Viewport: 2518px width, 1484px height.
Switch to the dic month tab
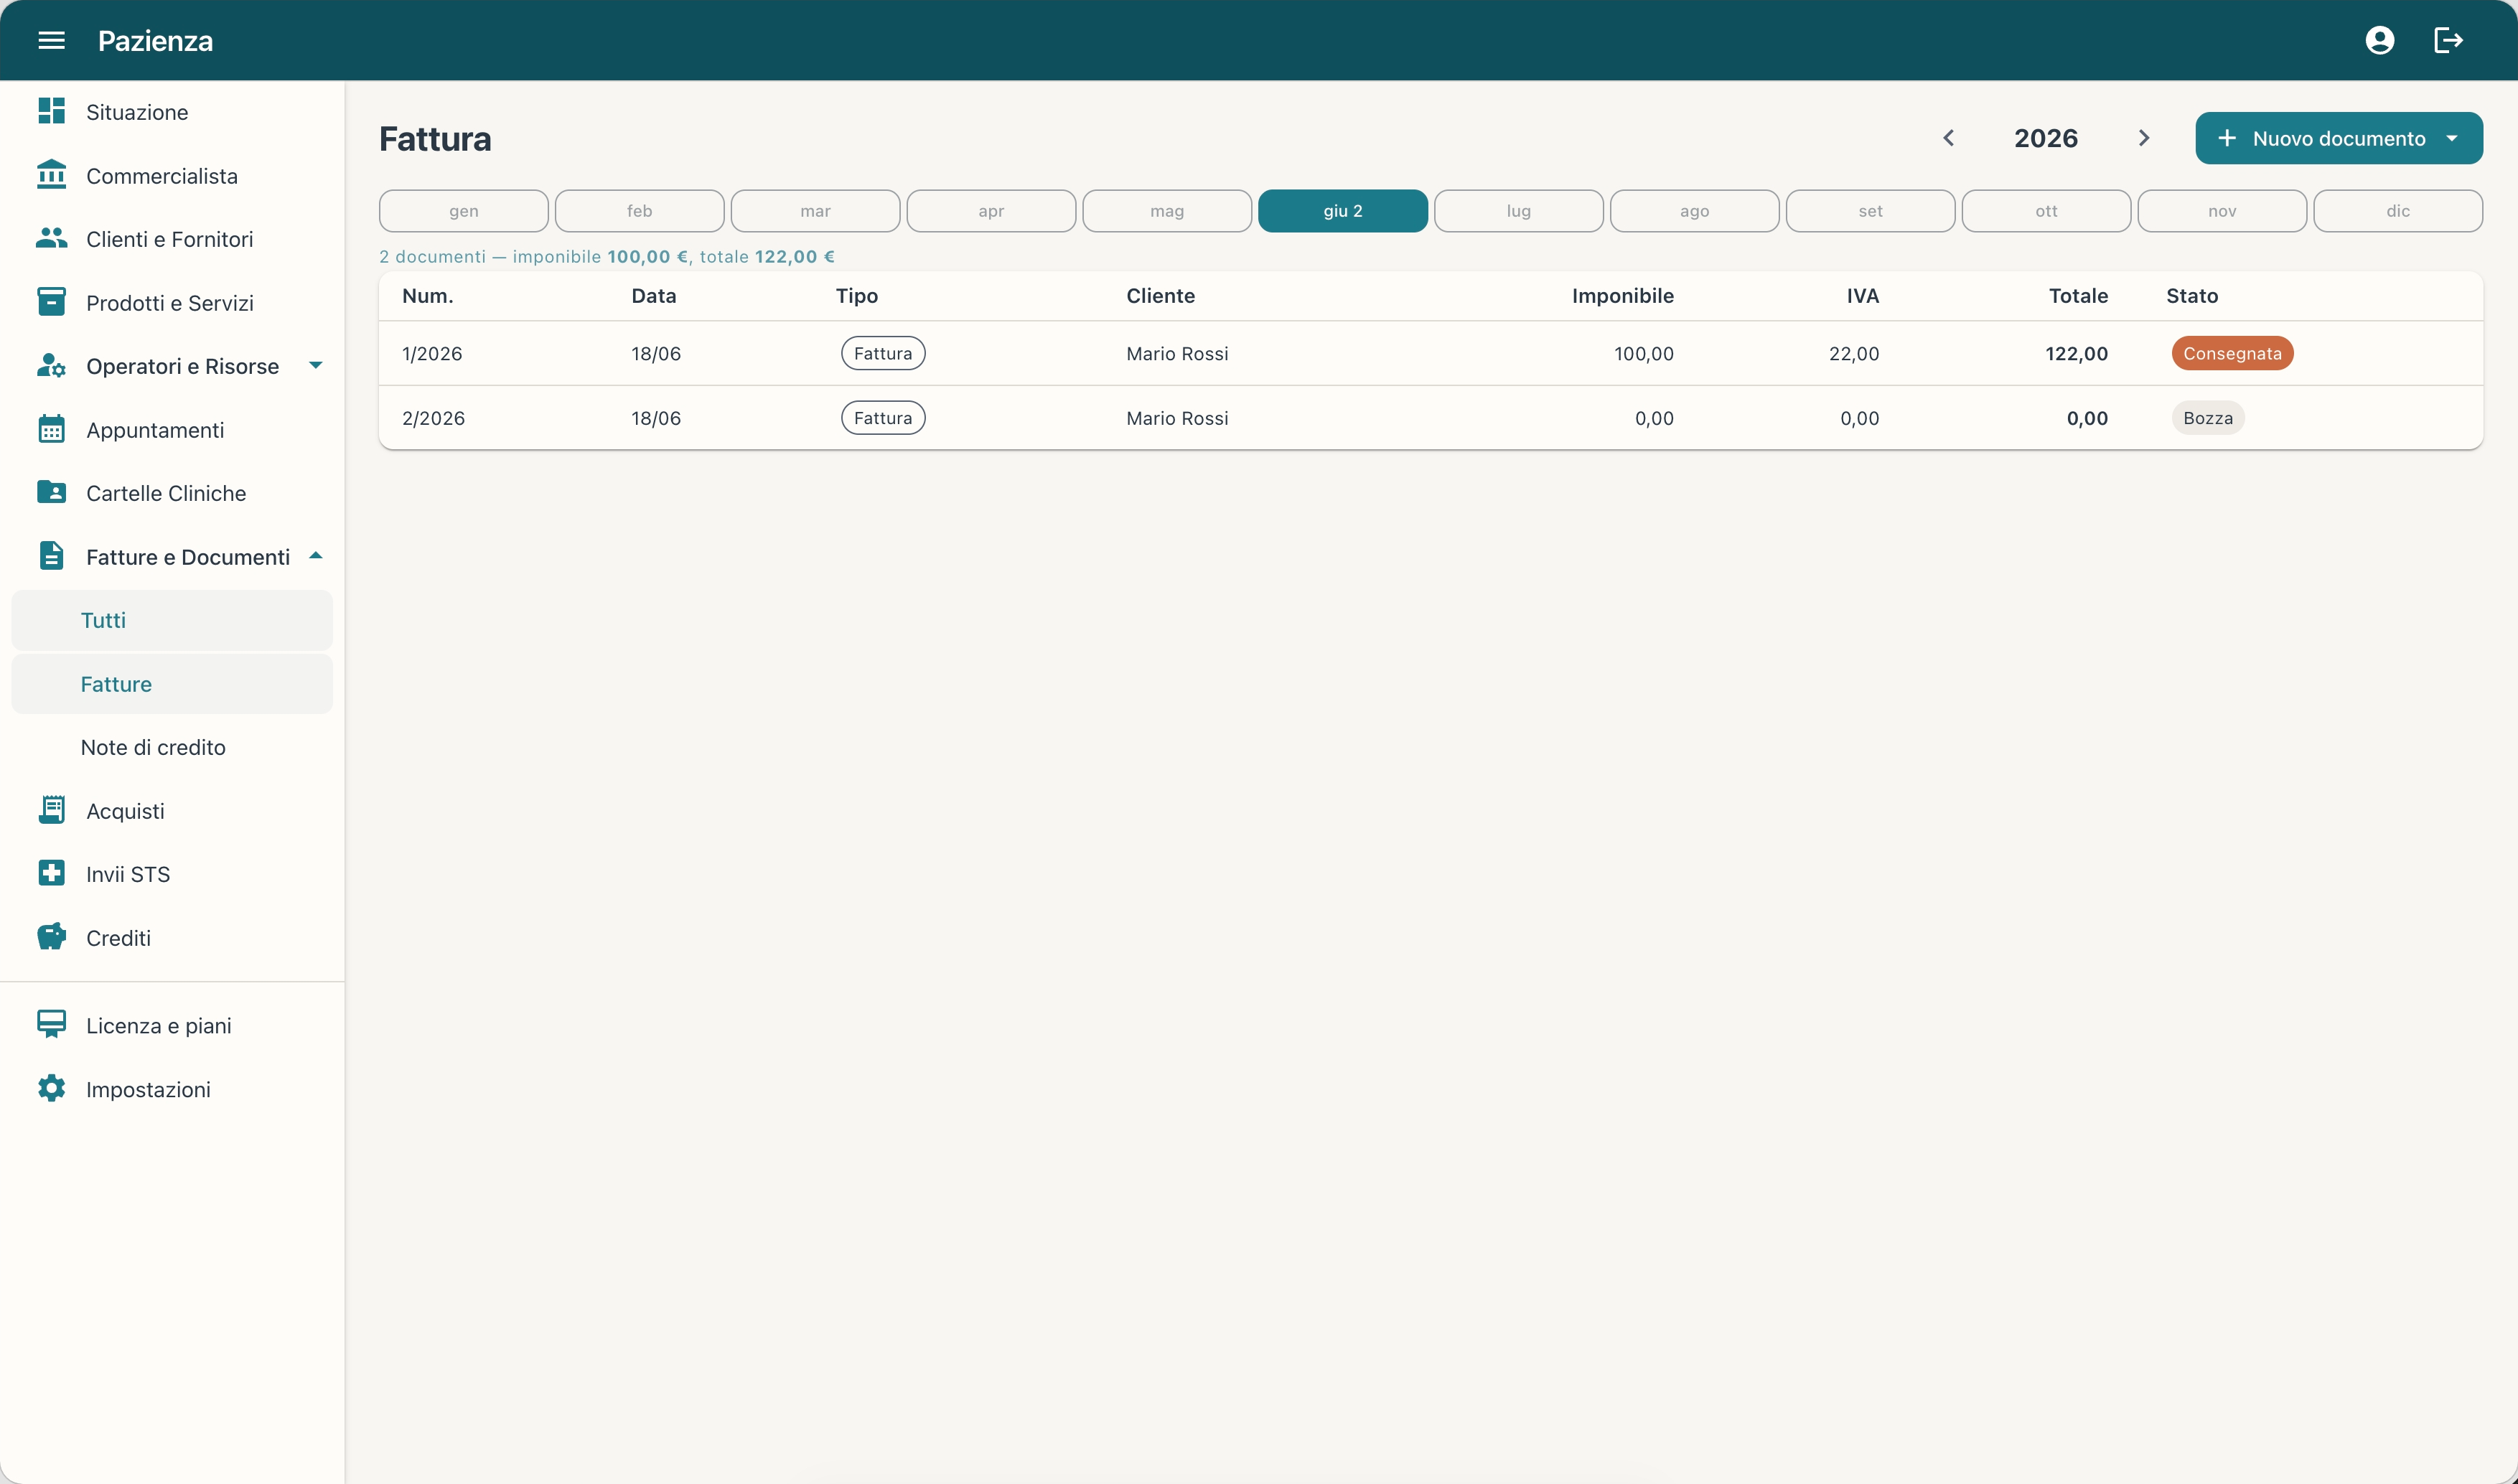[2398, 211]
